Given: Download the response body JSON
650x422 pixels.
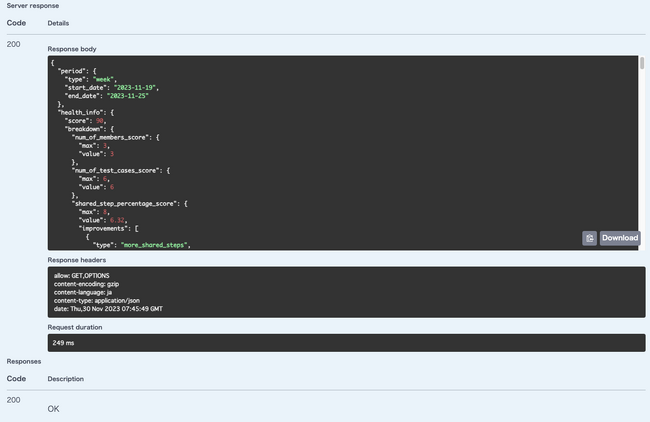Looking at the screenshot, I should 619,238.
